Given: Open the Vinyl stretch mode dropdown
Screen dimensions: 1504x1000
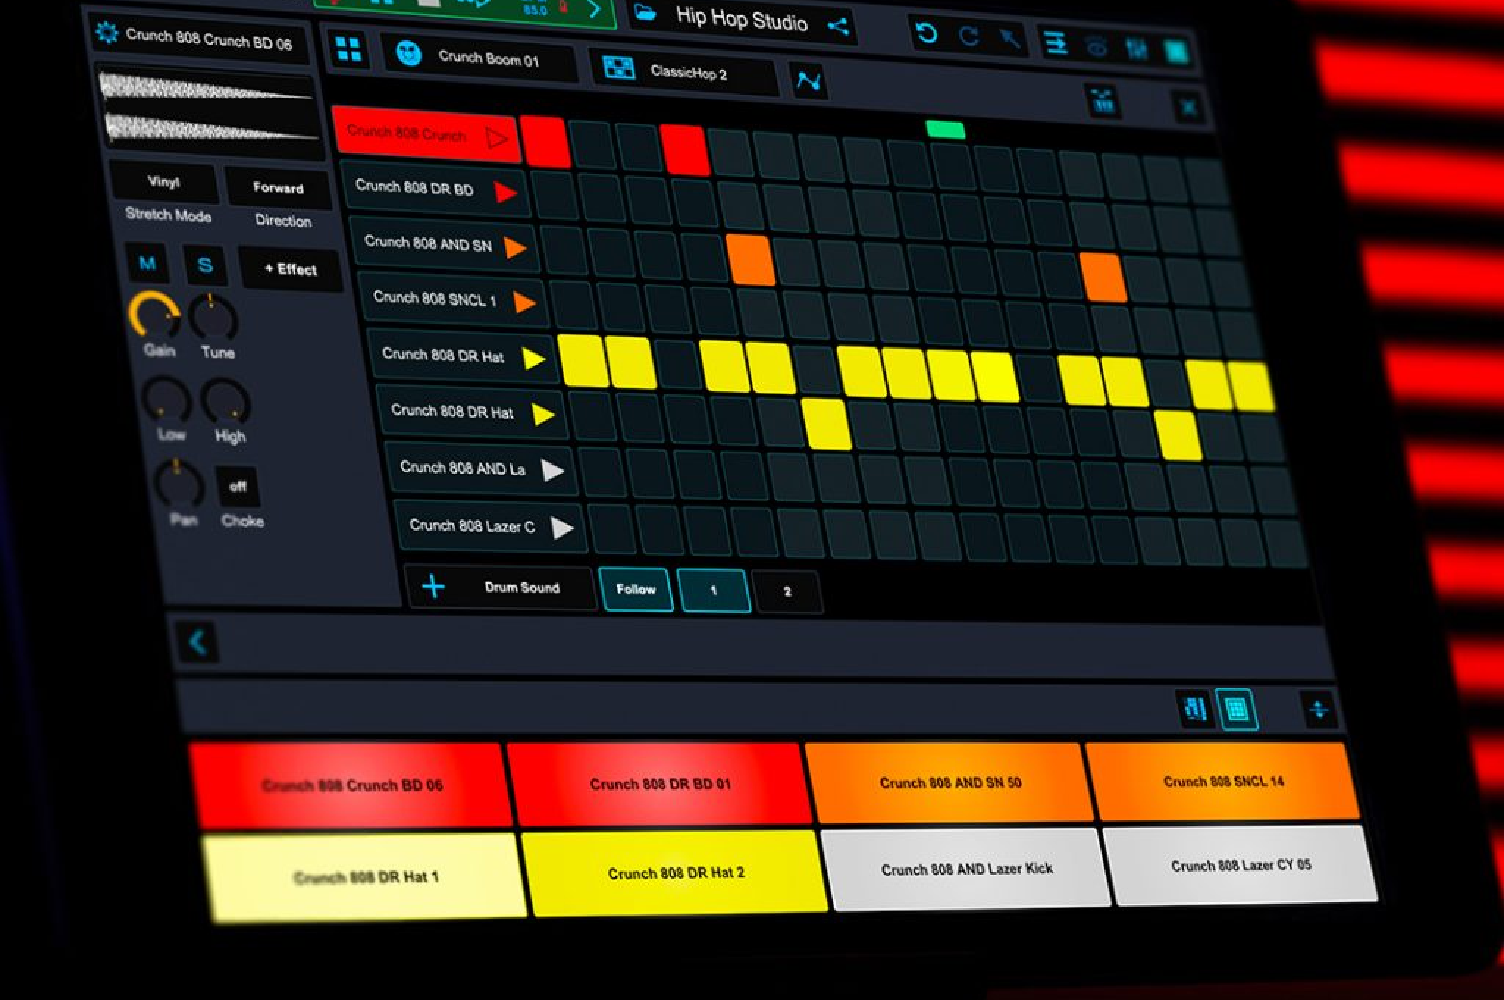Looking at the screenshot, I should tap(164, 182).
